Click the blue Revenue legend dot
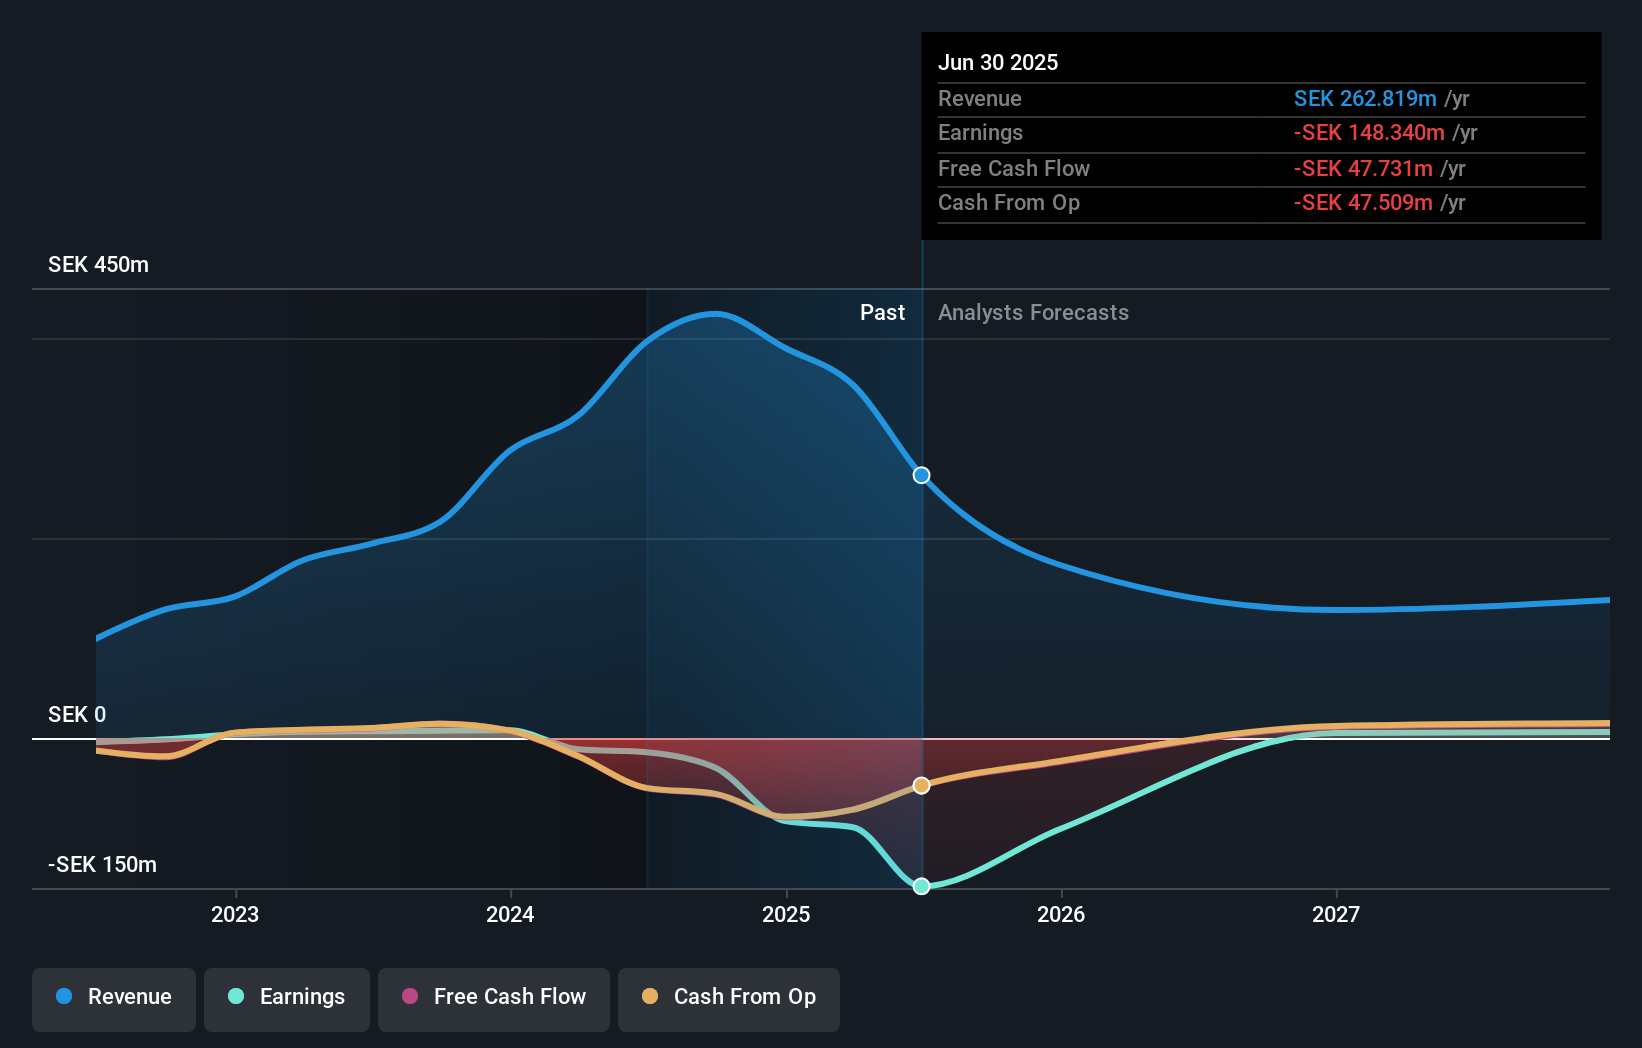This screenshot has width=1642, height=1048. click(65, 997)
